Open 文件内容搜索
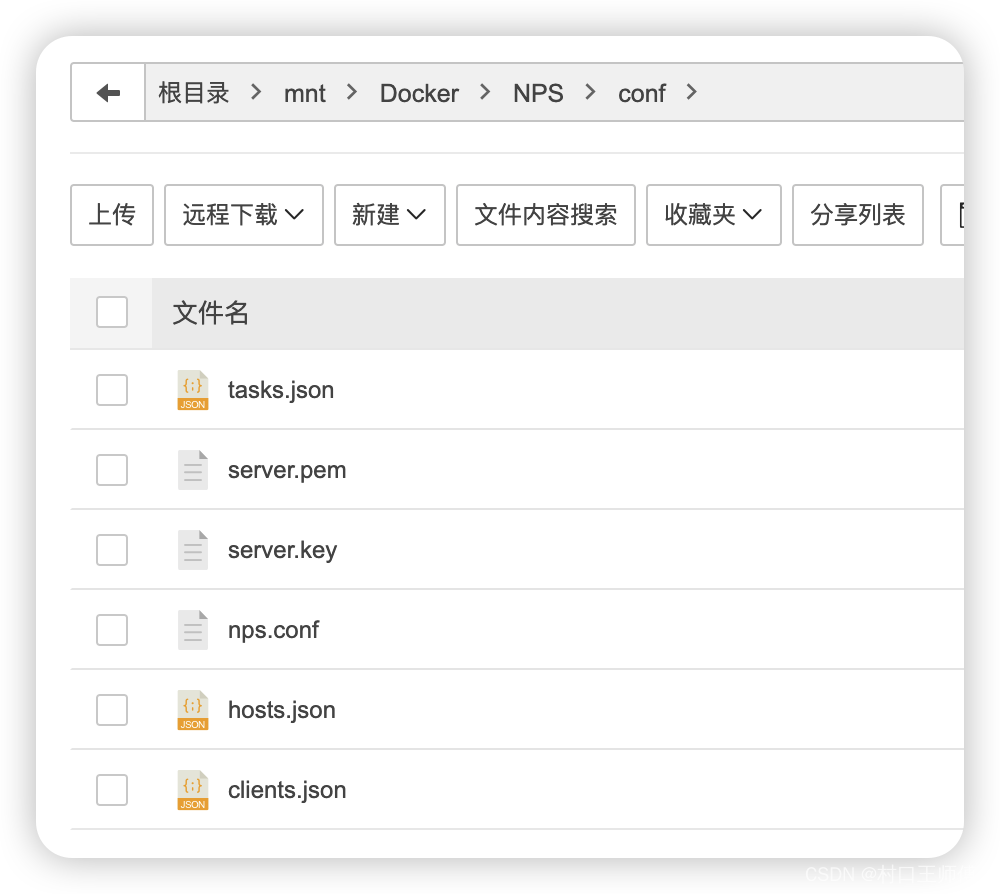The image size is (1000, 894). tap(545, 214)
